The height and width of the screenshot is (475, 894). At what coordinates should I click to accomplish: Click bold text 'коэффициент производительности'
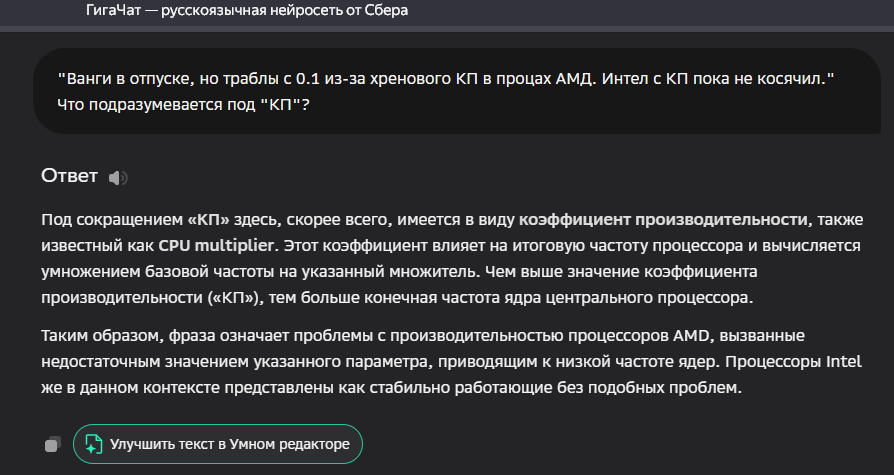(663, 219)
